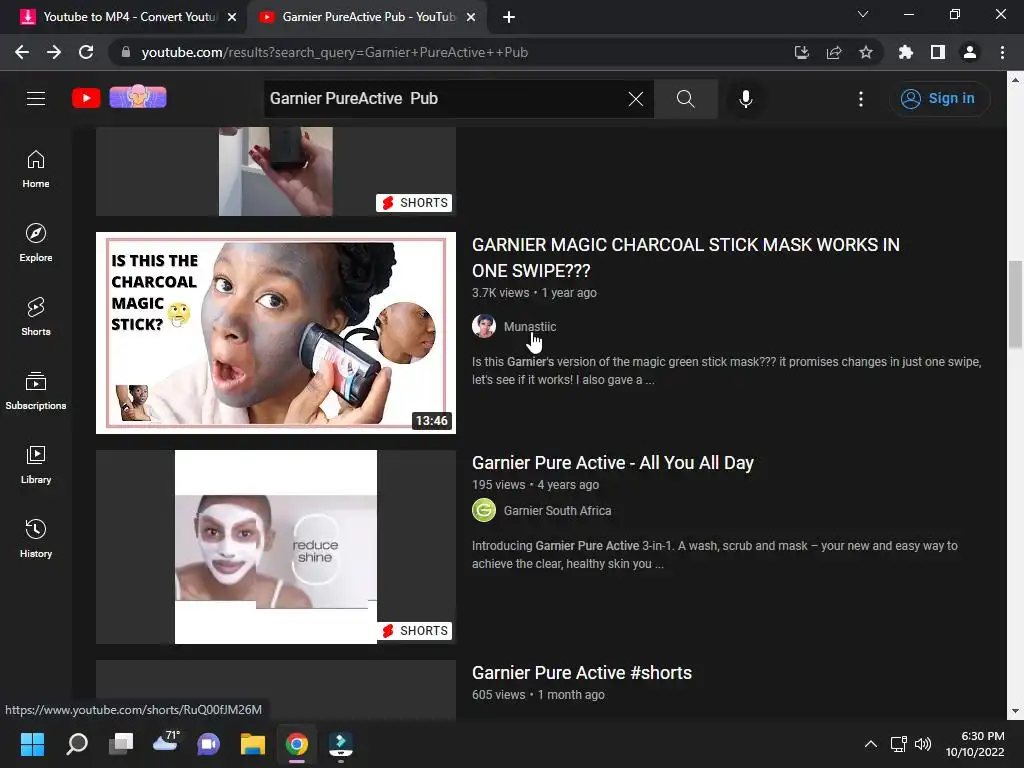
Task: Open the reduce shine video thumbnail
Action: [276, 547]
